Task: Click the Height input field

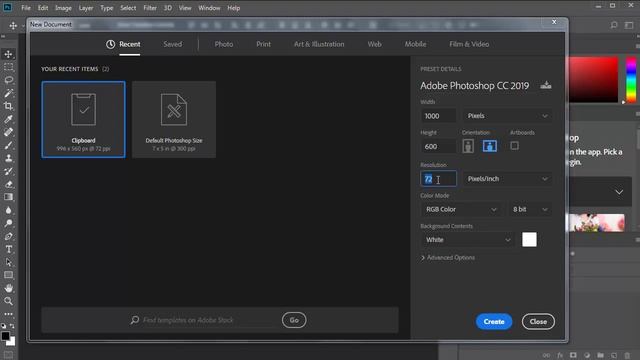Action: [x=438, y=146]
